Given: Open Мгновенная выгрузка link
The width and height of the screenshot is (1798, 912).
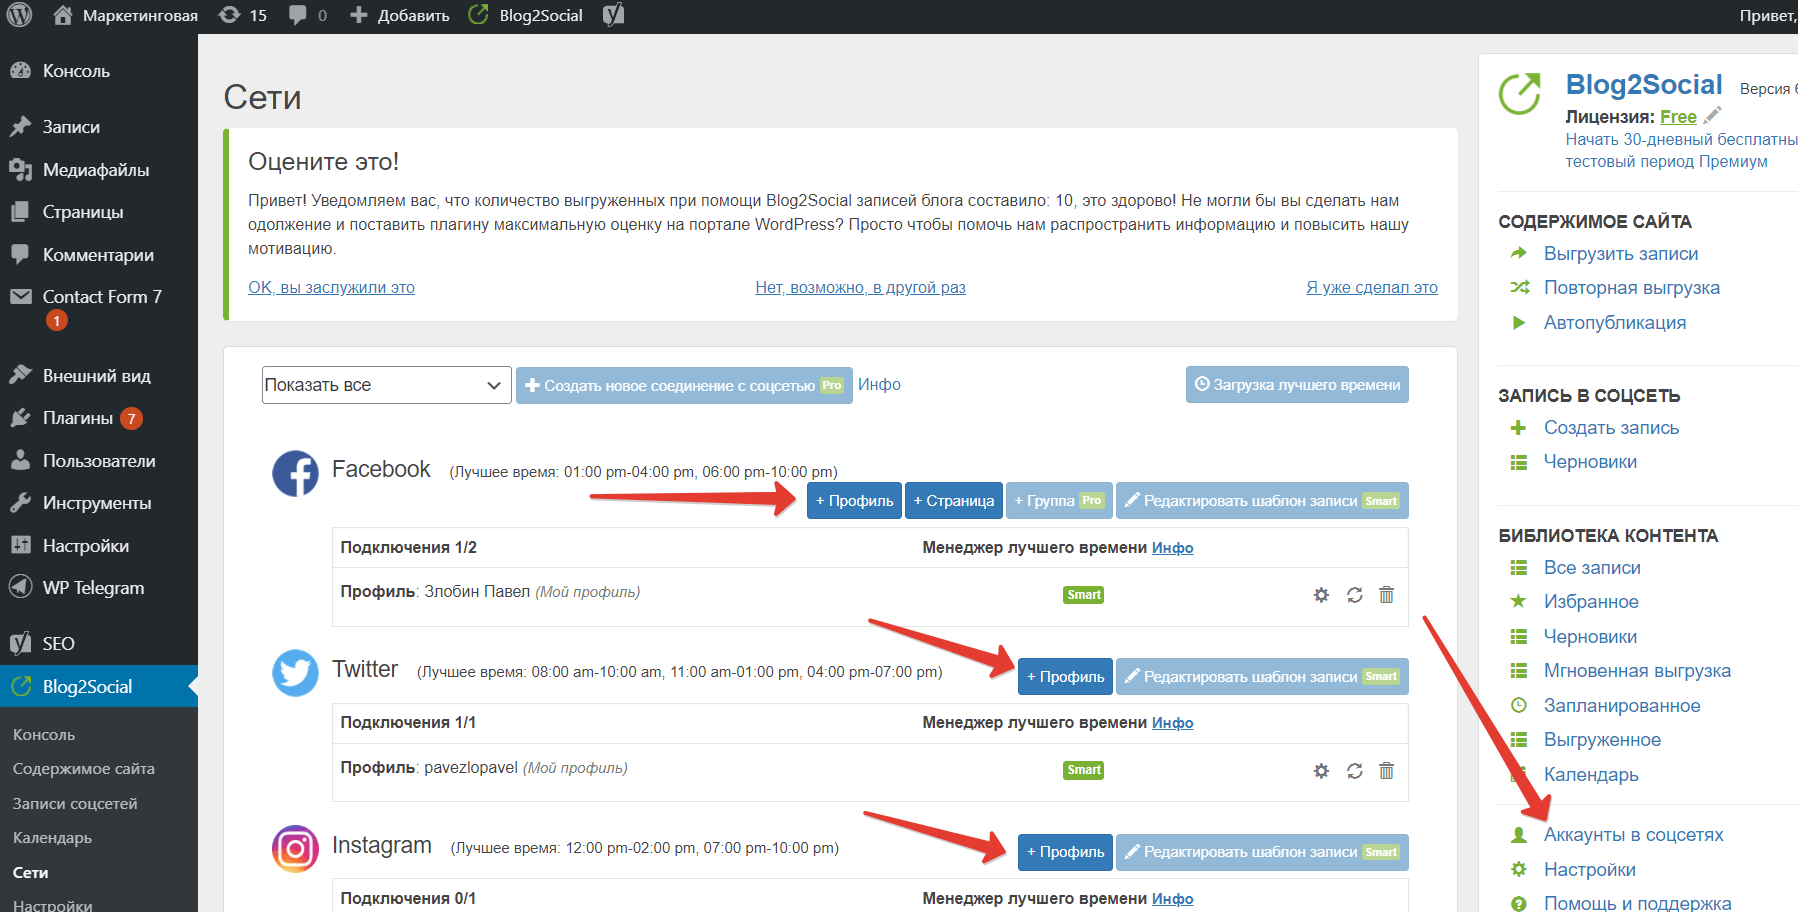Looking at the screenshot, I should tap(1637, 671).
